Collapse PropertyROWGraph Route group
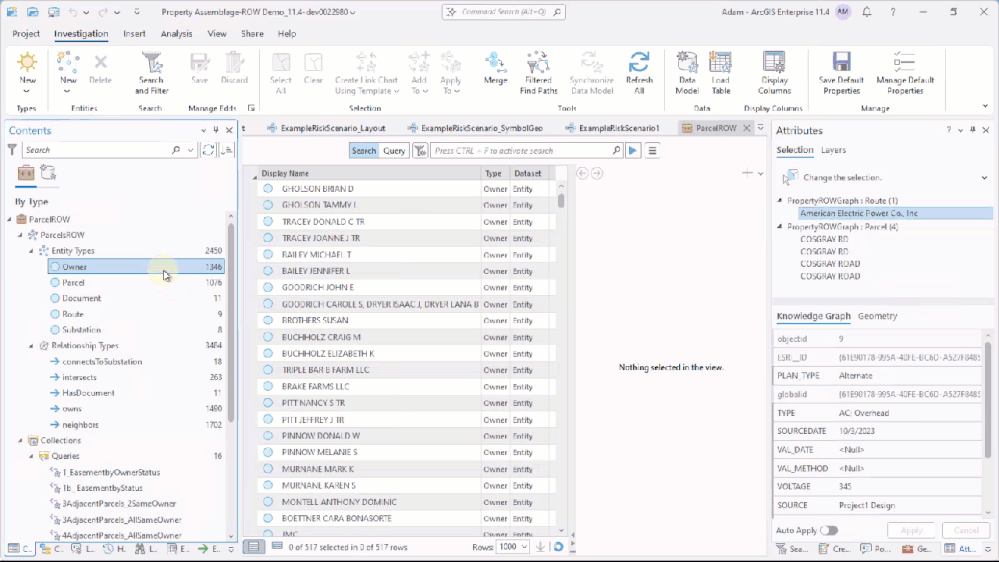The image size is (999, 562). 780,201
